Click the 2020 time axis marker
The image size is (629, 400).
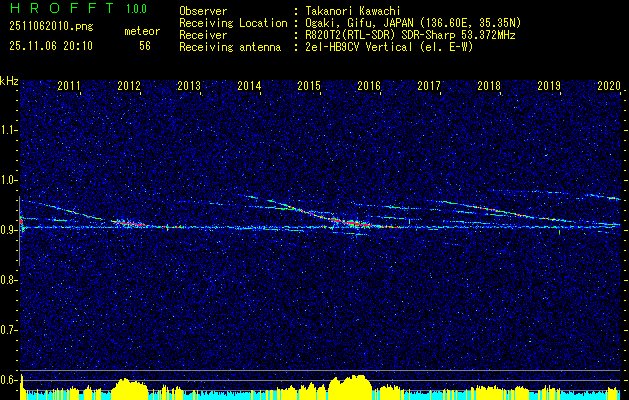tap(609, 85)
